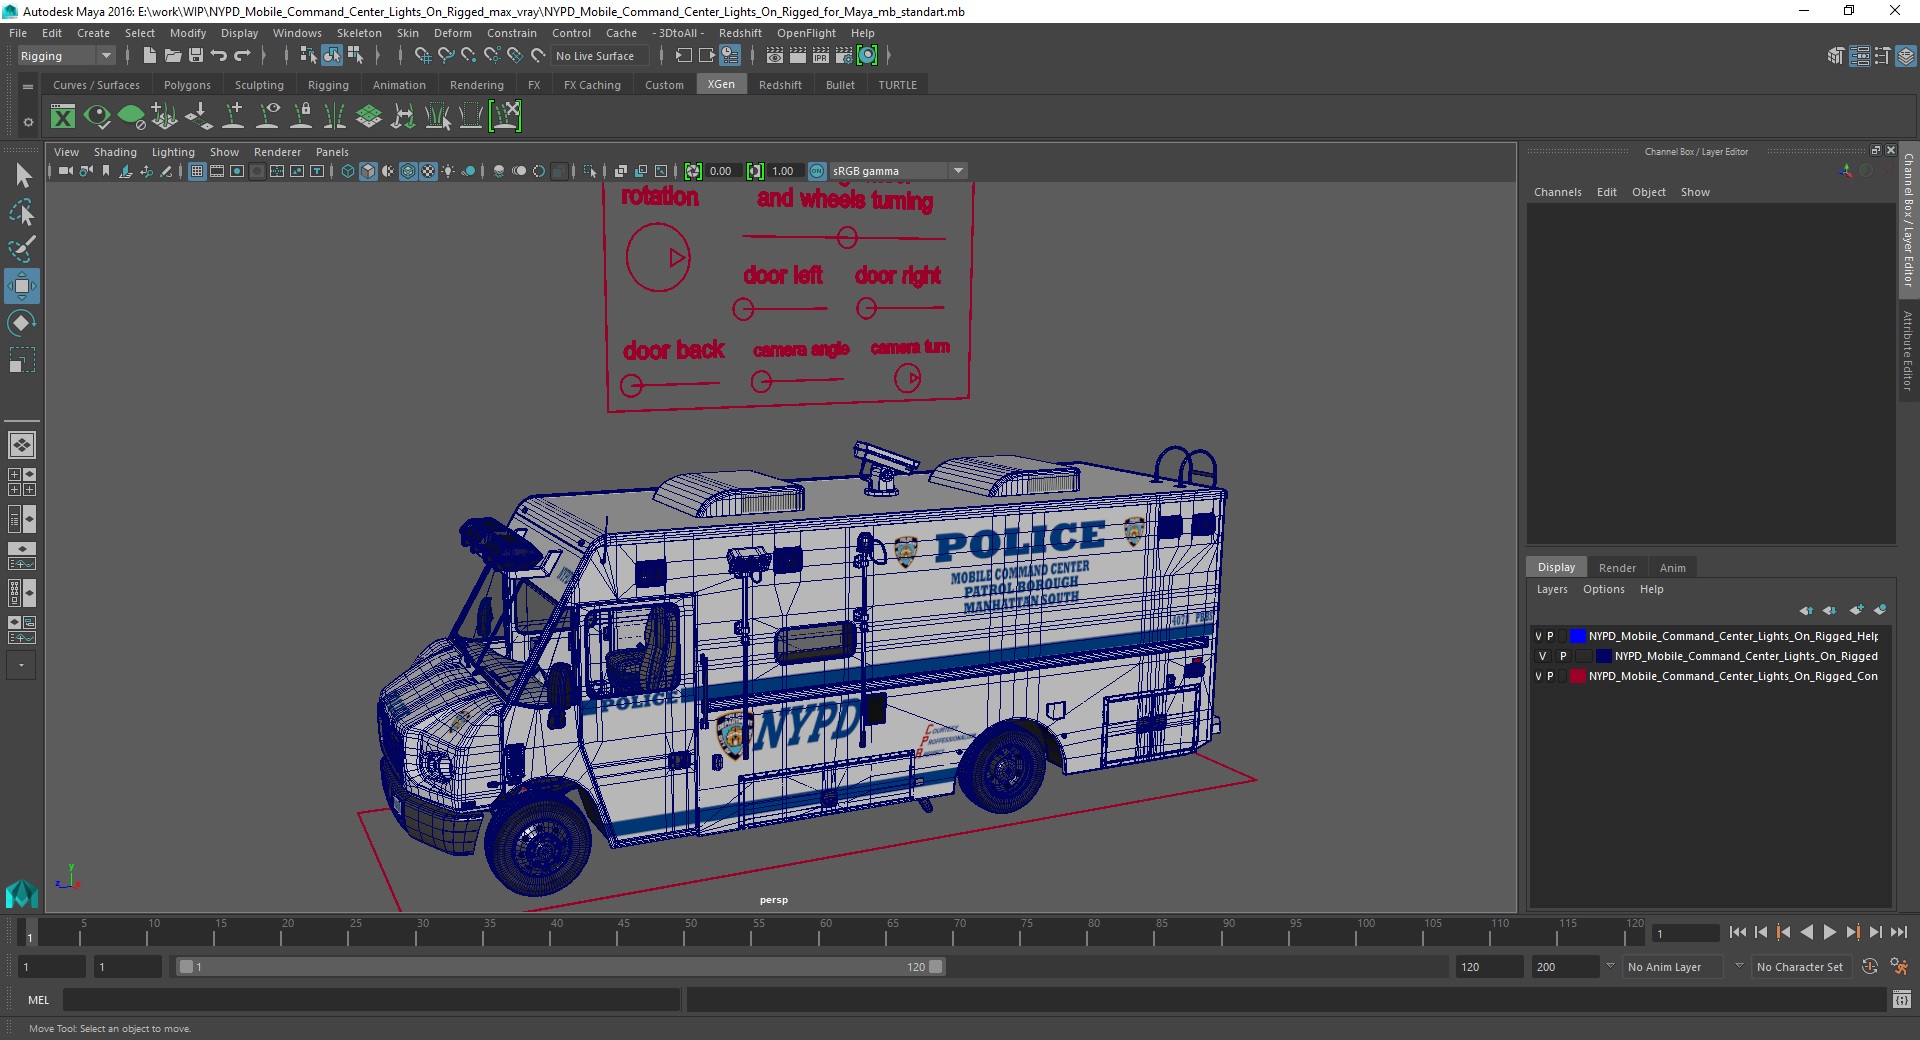Pick the Paint Selection tool
This screenshot has height=1040, width=1920.
21,249
